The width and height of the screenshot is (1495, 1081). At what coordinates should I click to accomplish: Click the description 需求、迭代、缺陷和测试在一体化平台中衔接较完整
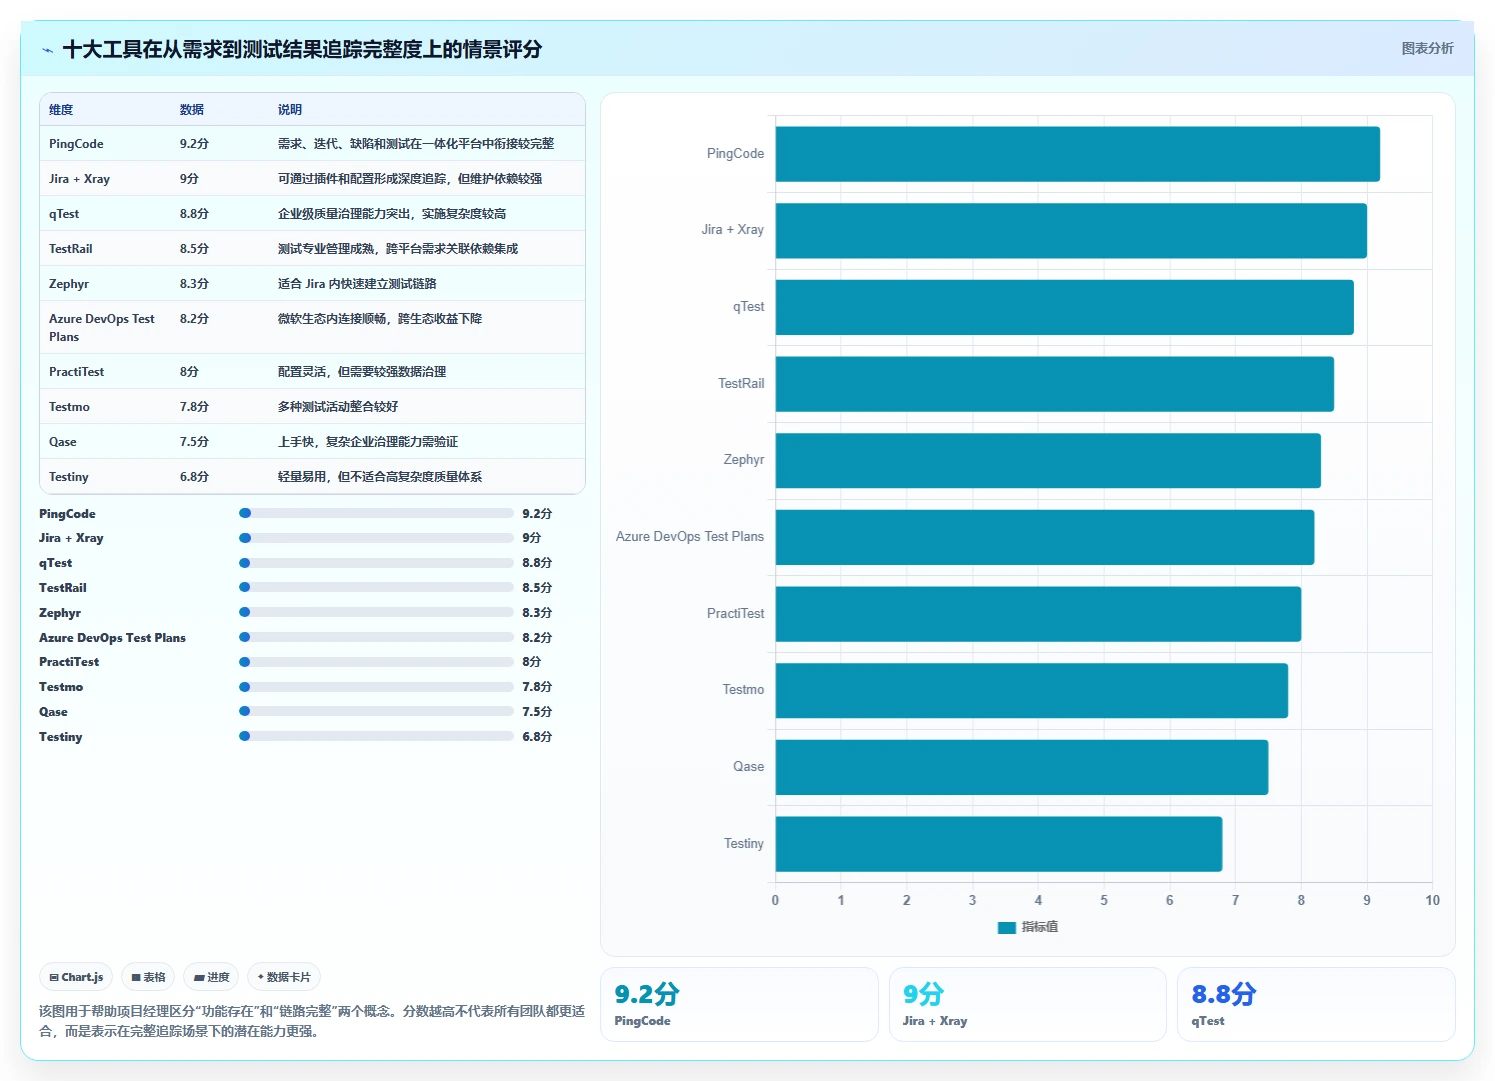416,144
